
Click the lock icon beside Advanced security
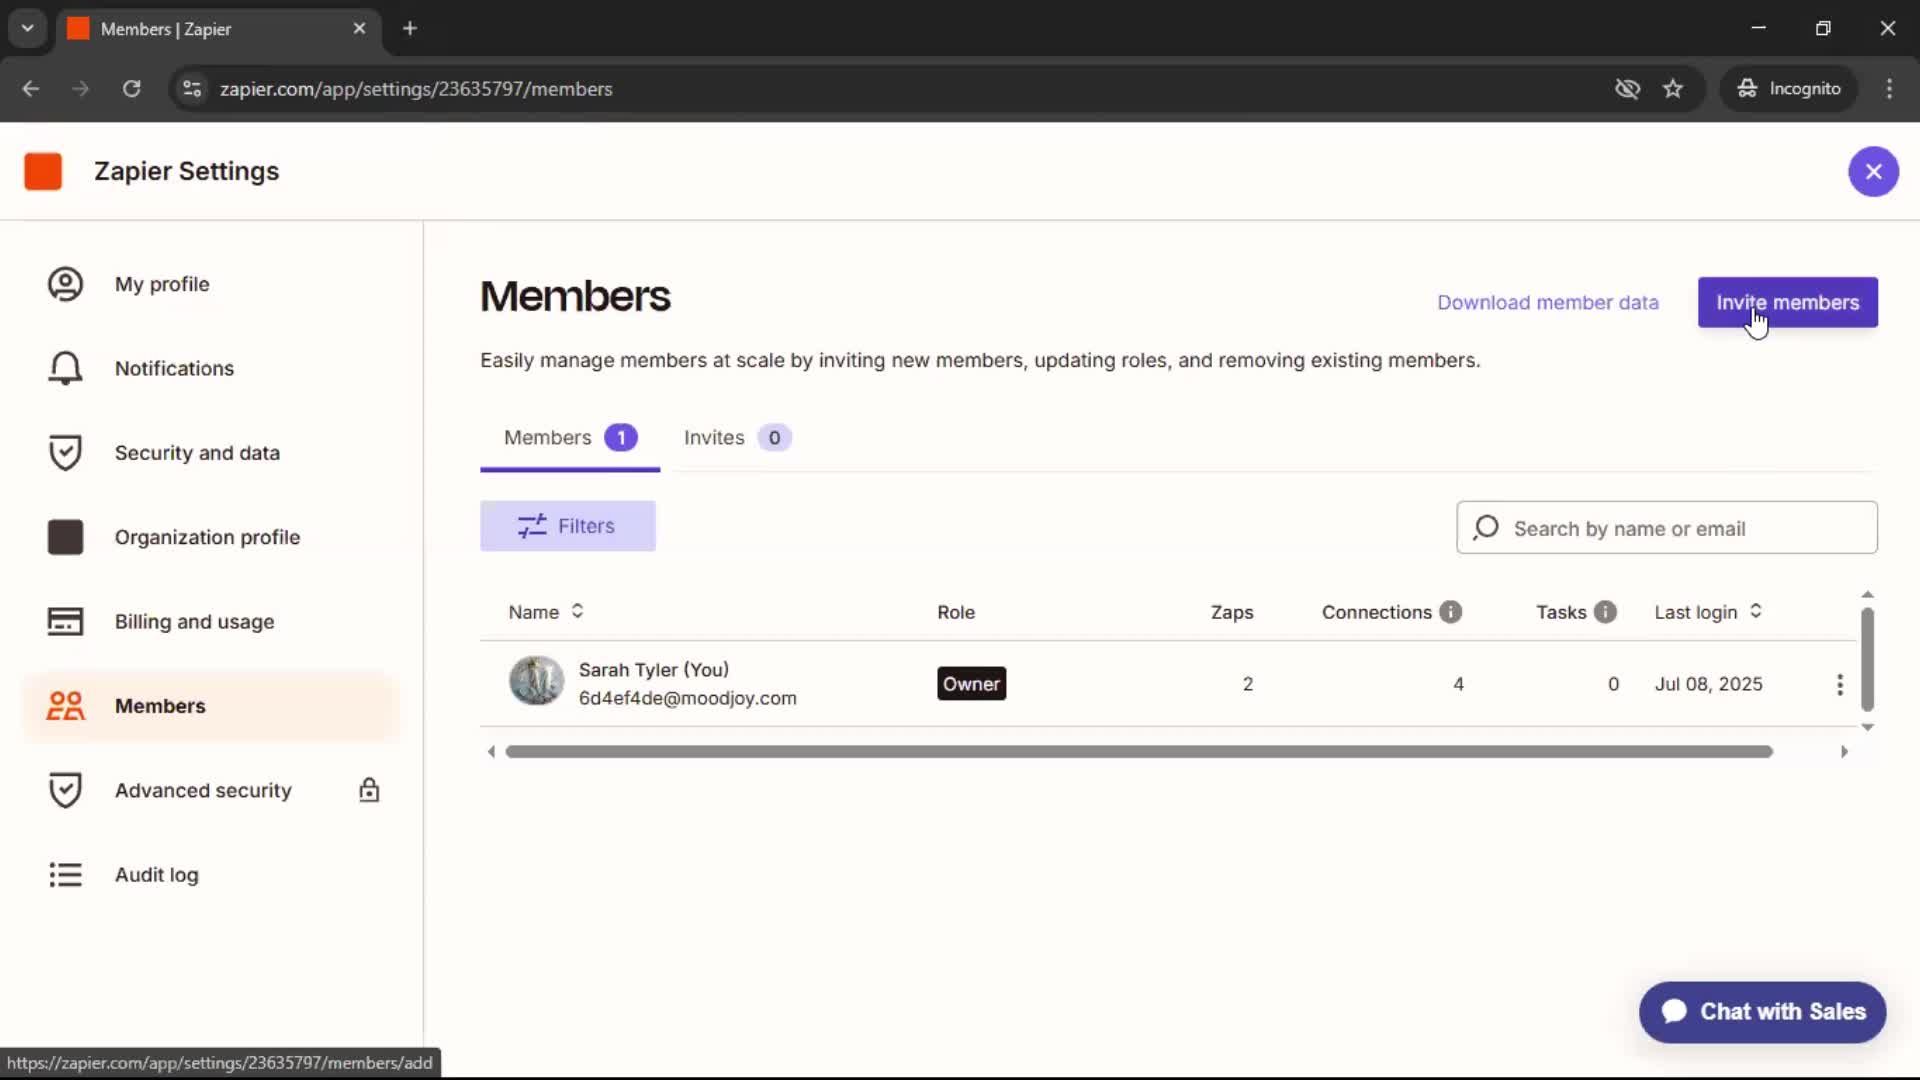[369, 790]
